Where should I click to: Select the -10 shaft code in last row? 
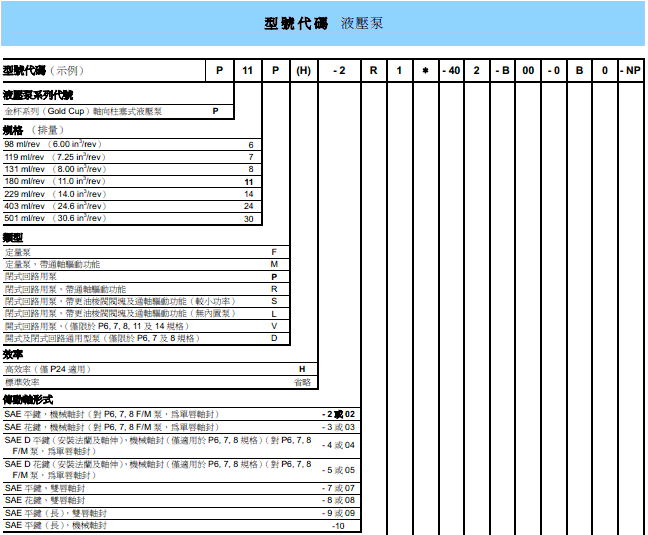338,526
